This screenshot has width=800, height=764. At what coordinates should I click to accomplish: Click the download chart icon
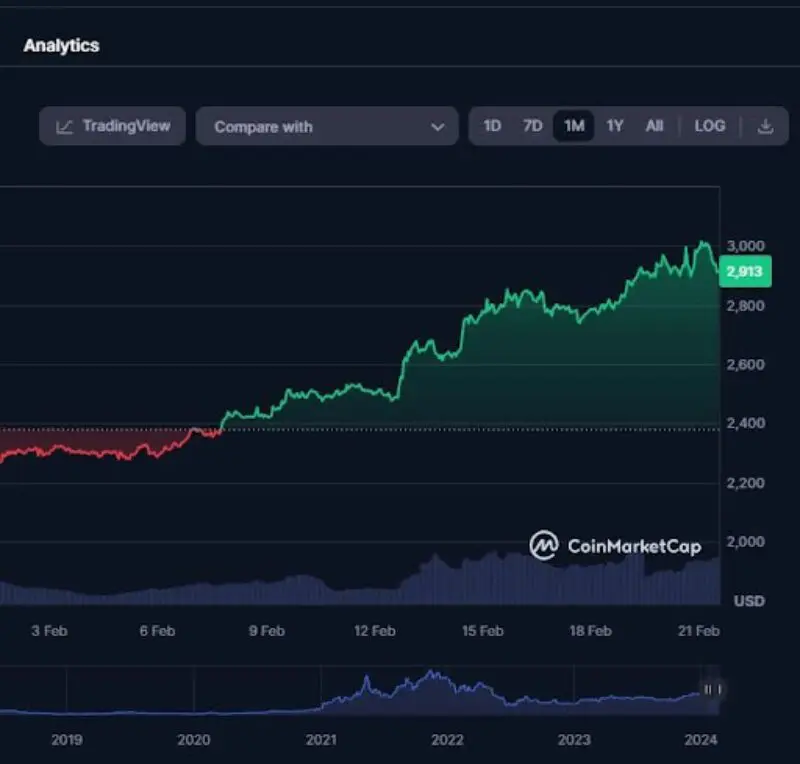click(x=766, y=126)
